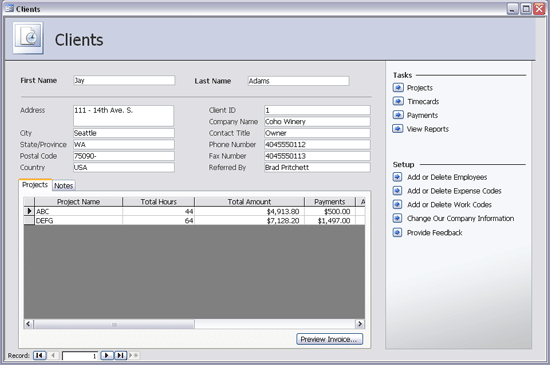Click the Postal Code field
This screenshot has height=365, width=550.
click(124, 156)
